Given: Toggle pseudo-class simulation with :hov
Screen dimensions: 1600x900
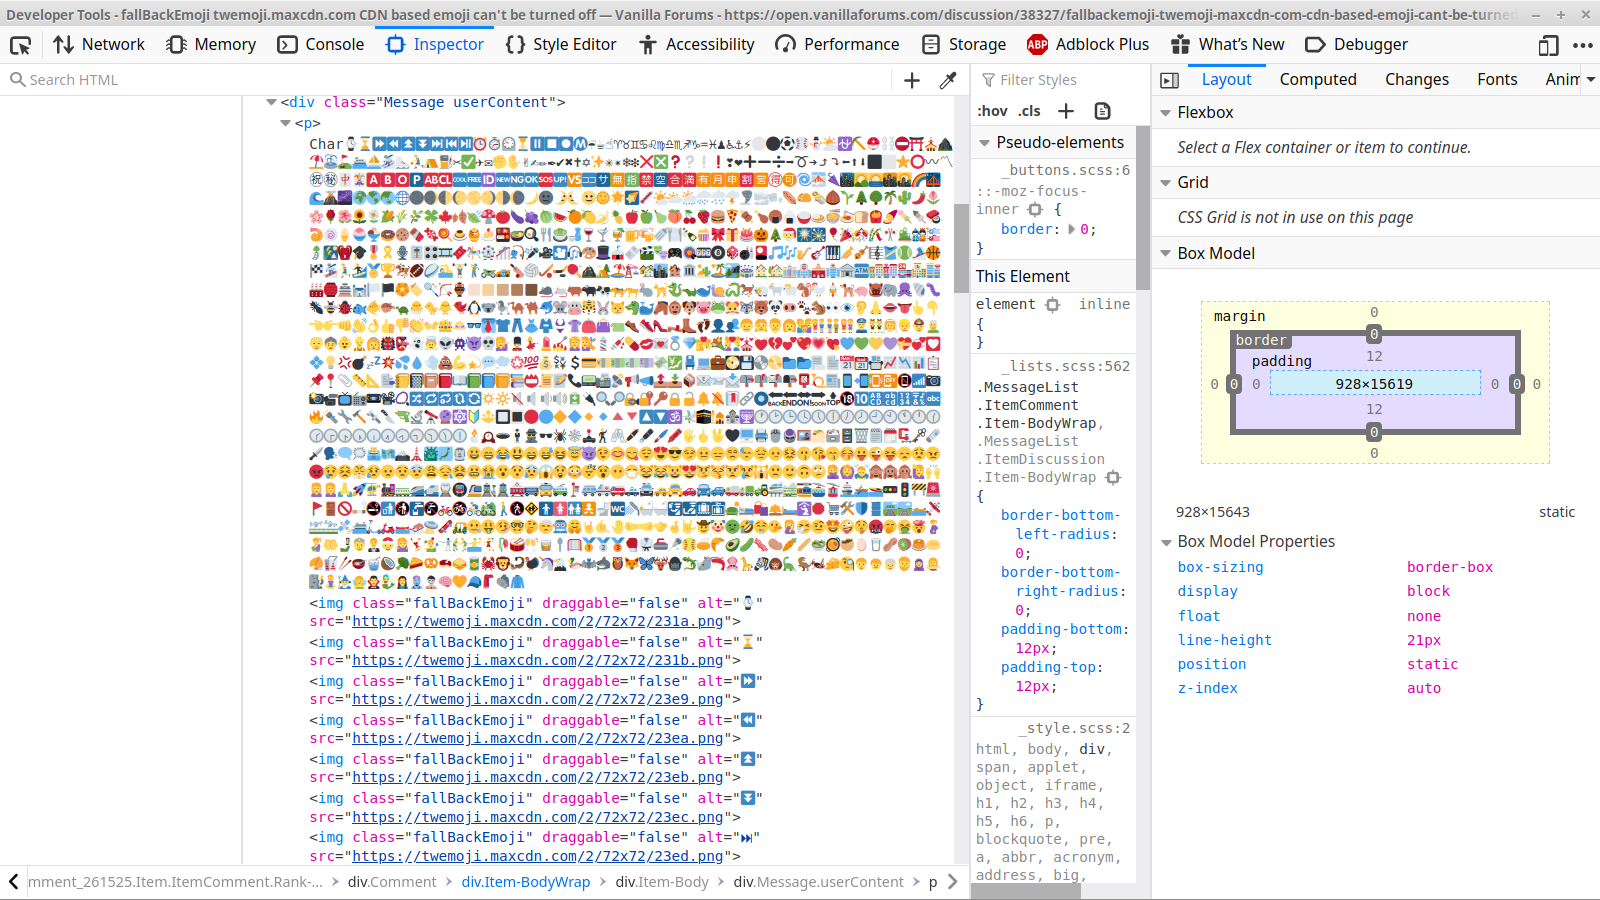Looking at the screenshot, I should [992, 111].
